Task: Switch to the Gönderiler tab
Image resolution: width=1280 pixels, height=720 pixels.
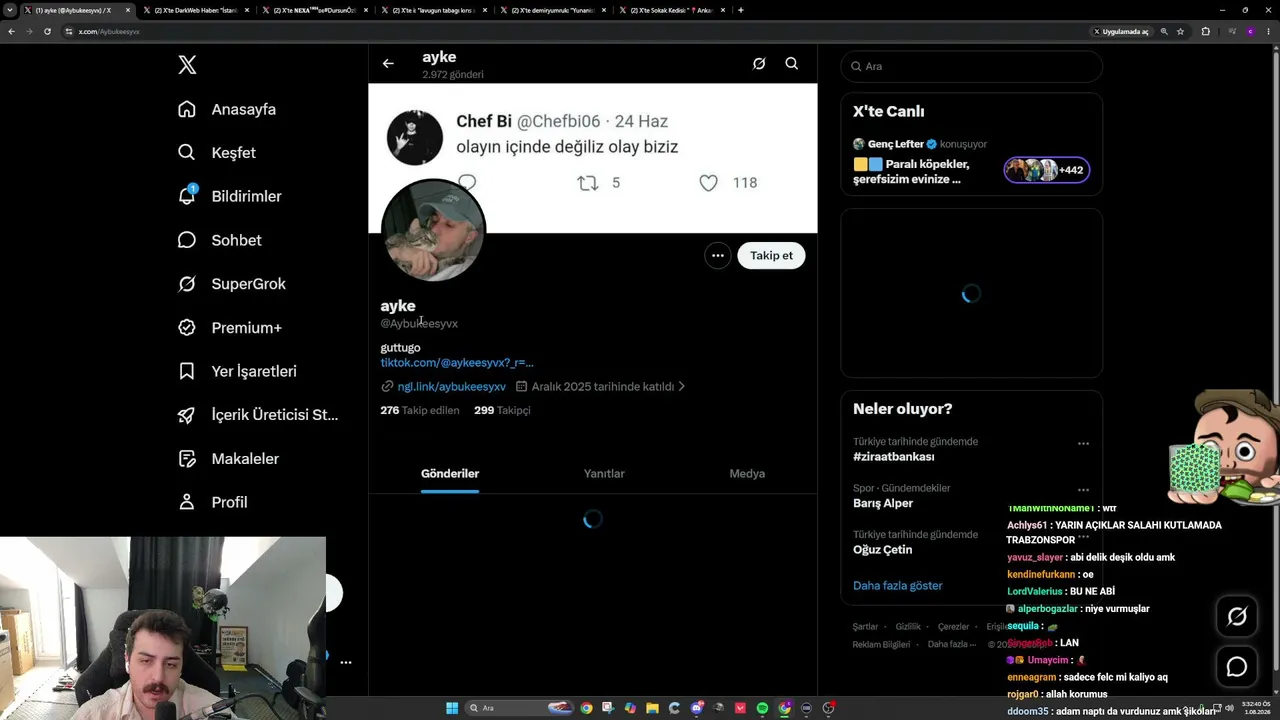Action: pos(450,474)
